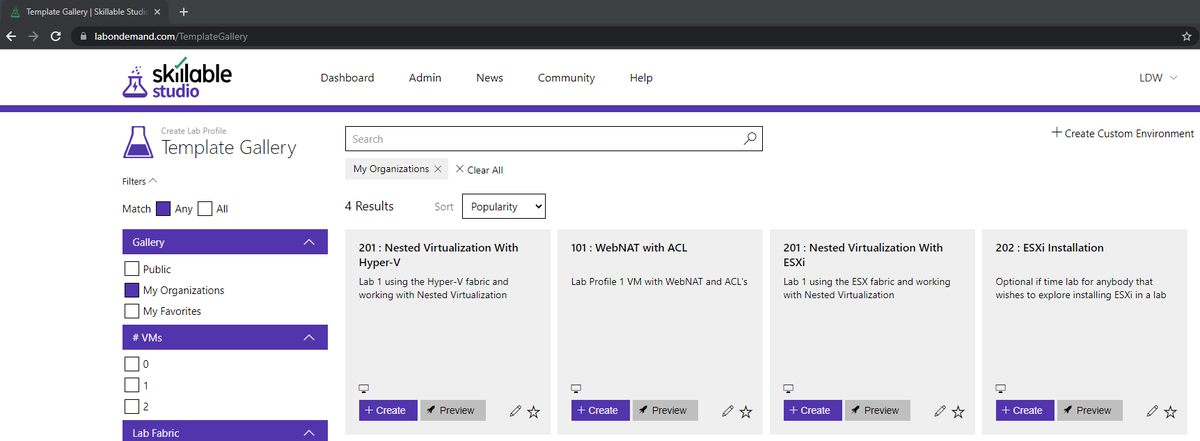Click the 101 : WebNAT with ACL title
This screenshot has width=1200, height=441.
pos(629,247)
